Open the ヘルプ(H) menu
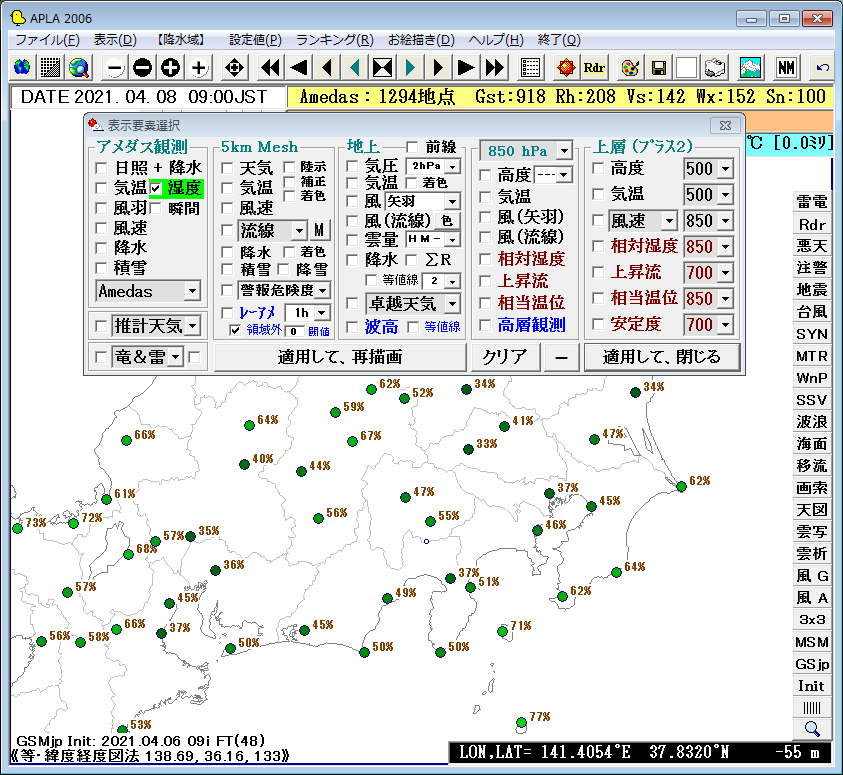Image resolution: width=843 pixels, height=775 pixels. (x=496, y=40)
